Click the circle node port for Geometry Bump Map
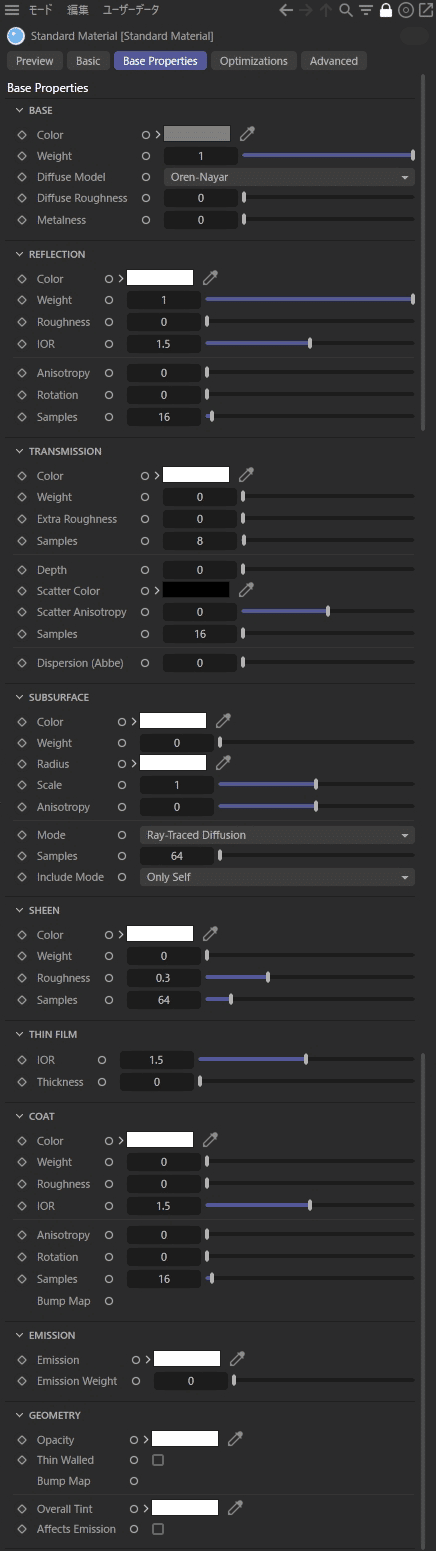This screenshot has width=436, height=1551. pyautogui.click(x=135, y=1481)
